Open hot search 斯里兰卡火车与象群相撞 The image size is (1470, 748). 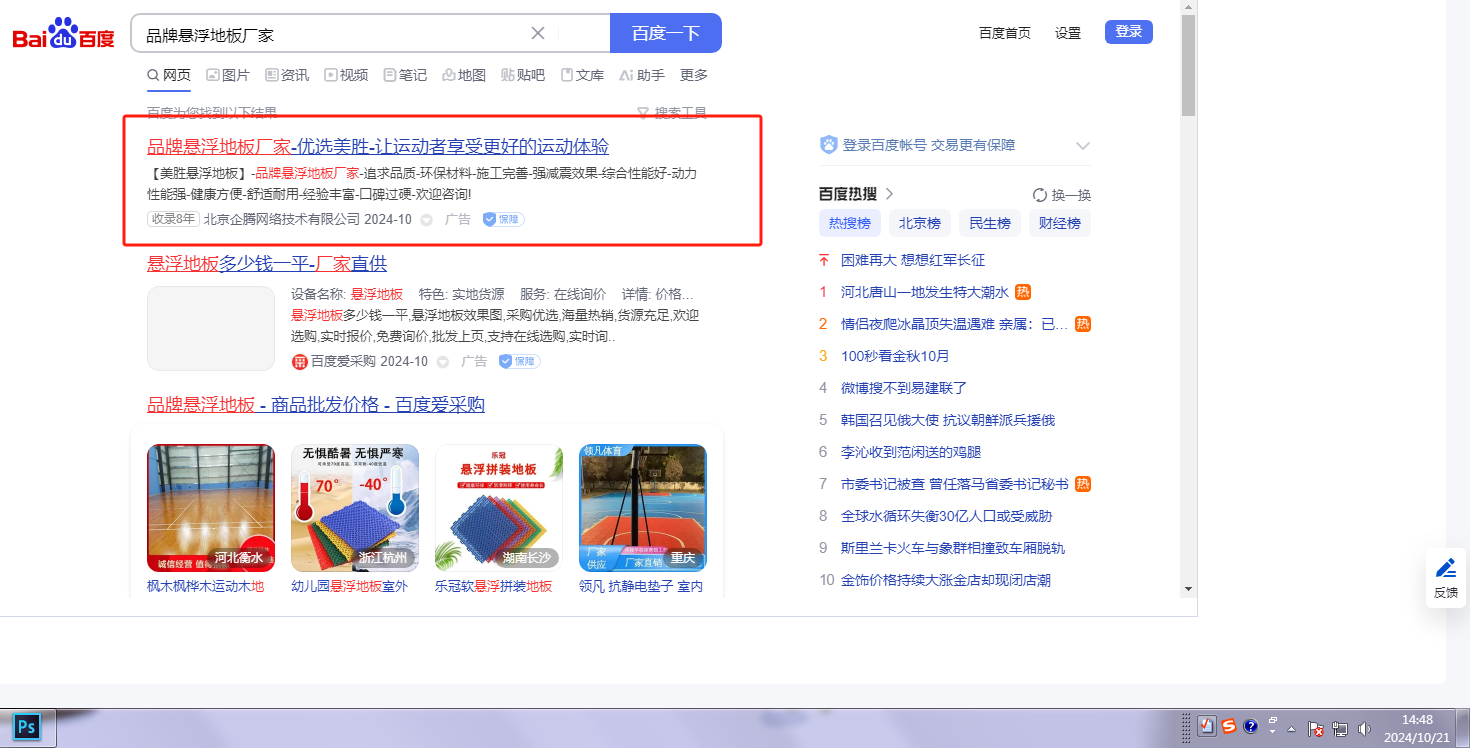coord(953,548)
